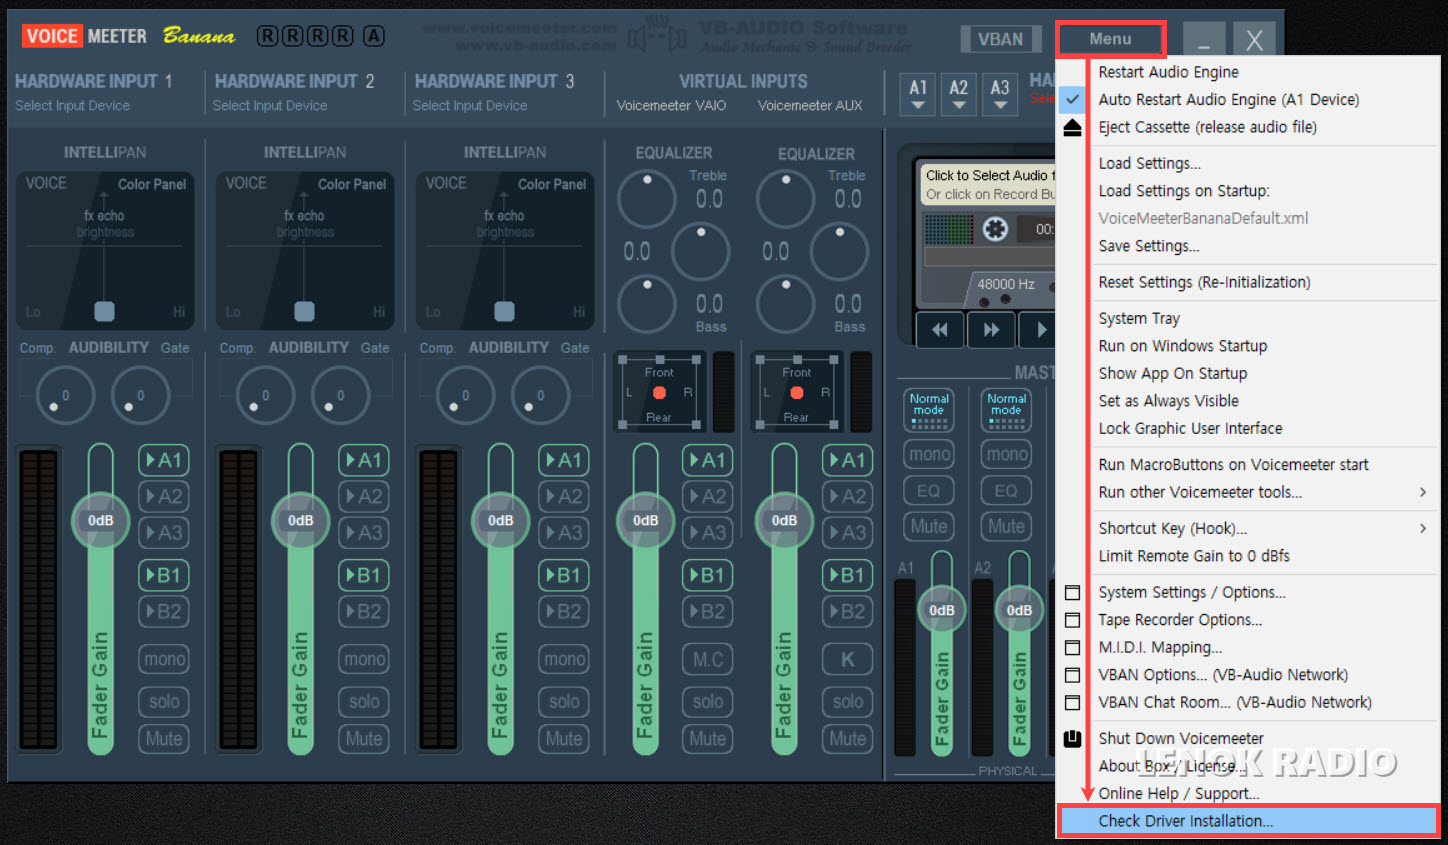This screenshot has width=1448, height=845.
Task: Click Hardware Input 1 fader gain knob
Action: point(100,520)
